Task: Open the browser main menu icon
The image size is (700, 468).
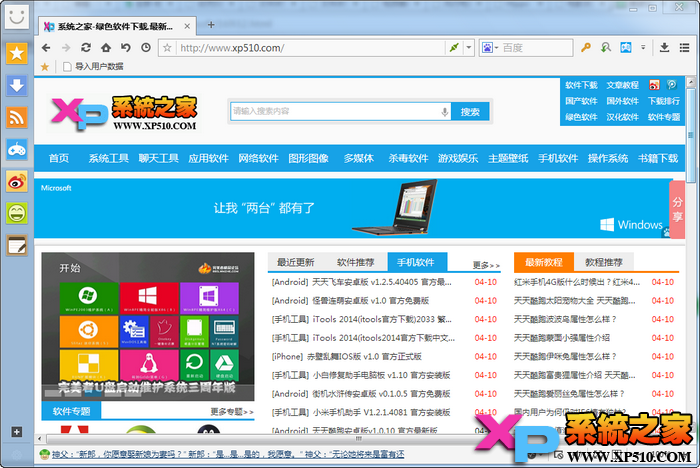Action: 684,47
